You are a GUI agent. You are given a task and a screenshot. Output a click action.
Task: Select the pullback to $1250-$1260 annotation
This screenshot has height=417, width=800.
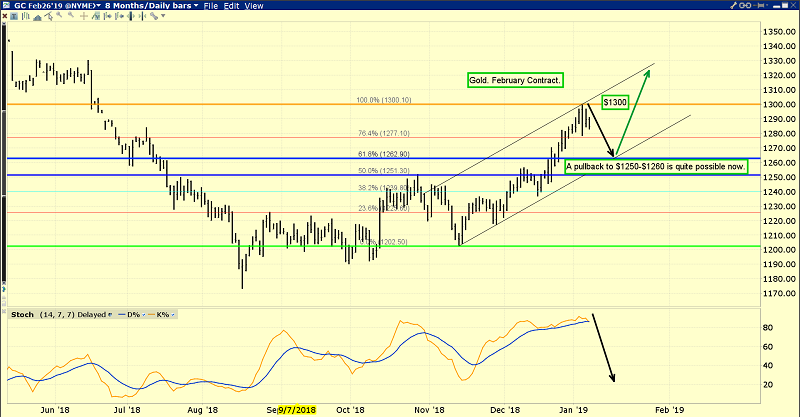pos(656,167)
